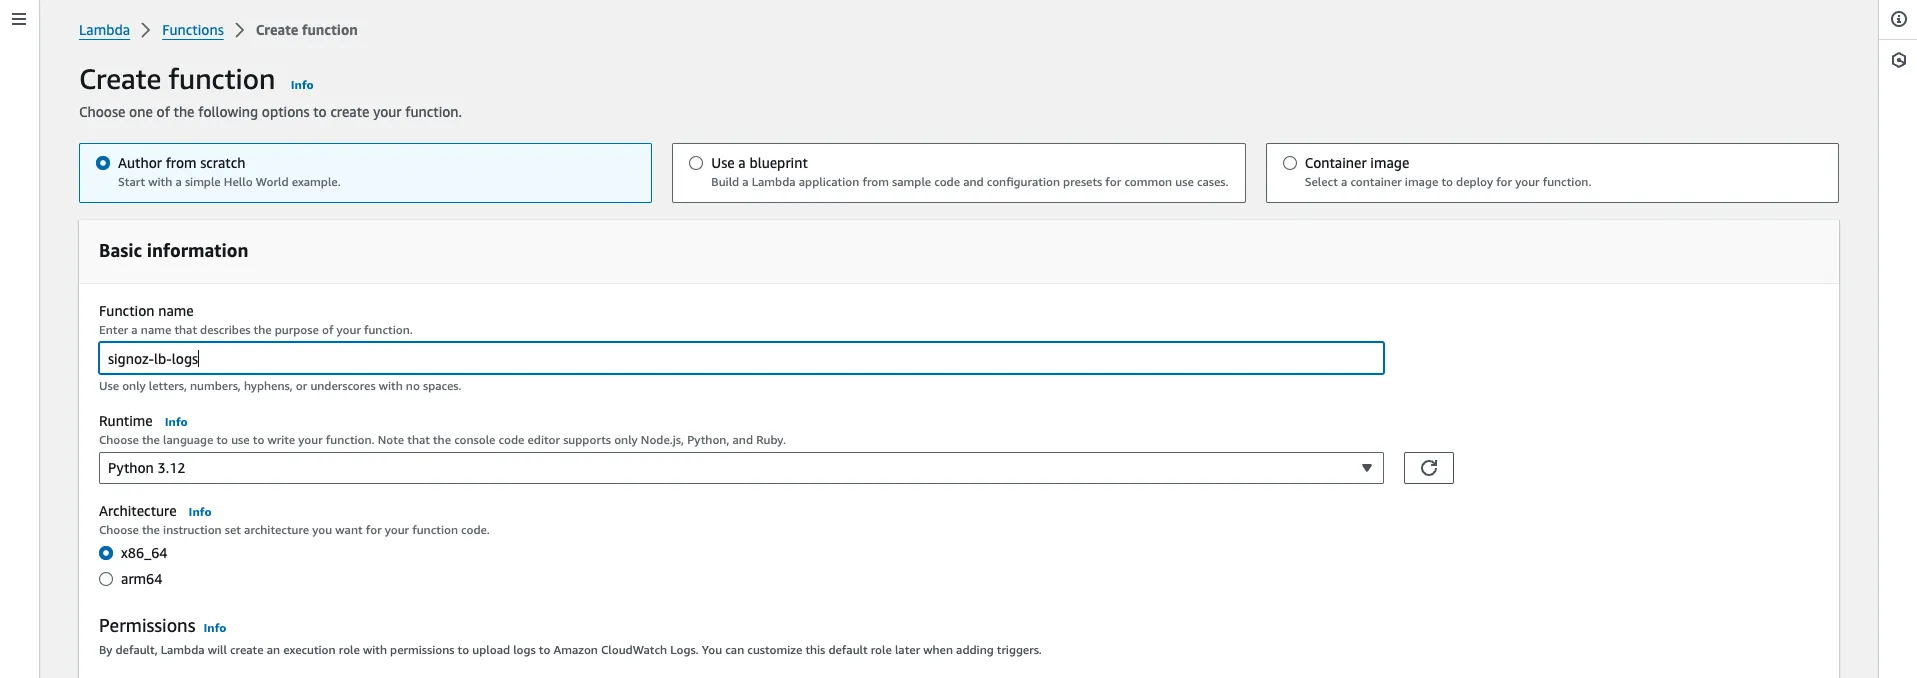
Task: Select Container image option
Action: [x=1552, y=173]
